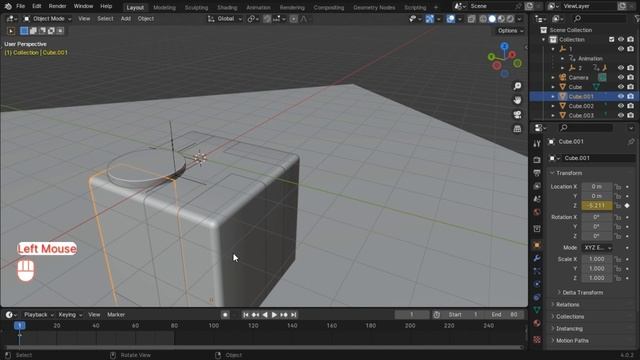
Task: Switch to the Modeling workspace tab
Action: click(164, 7)
